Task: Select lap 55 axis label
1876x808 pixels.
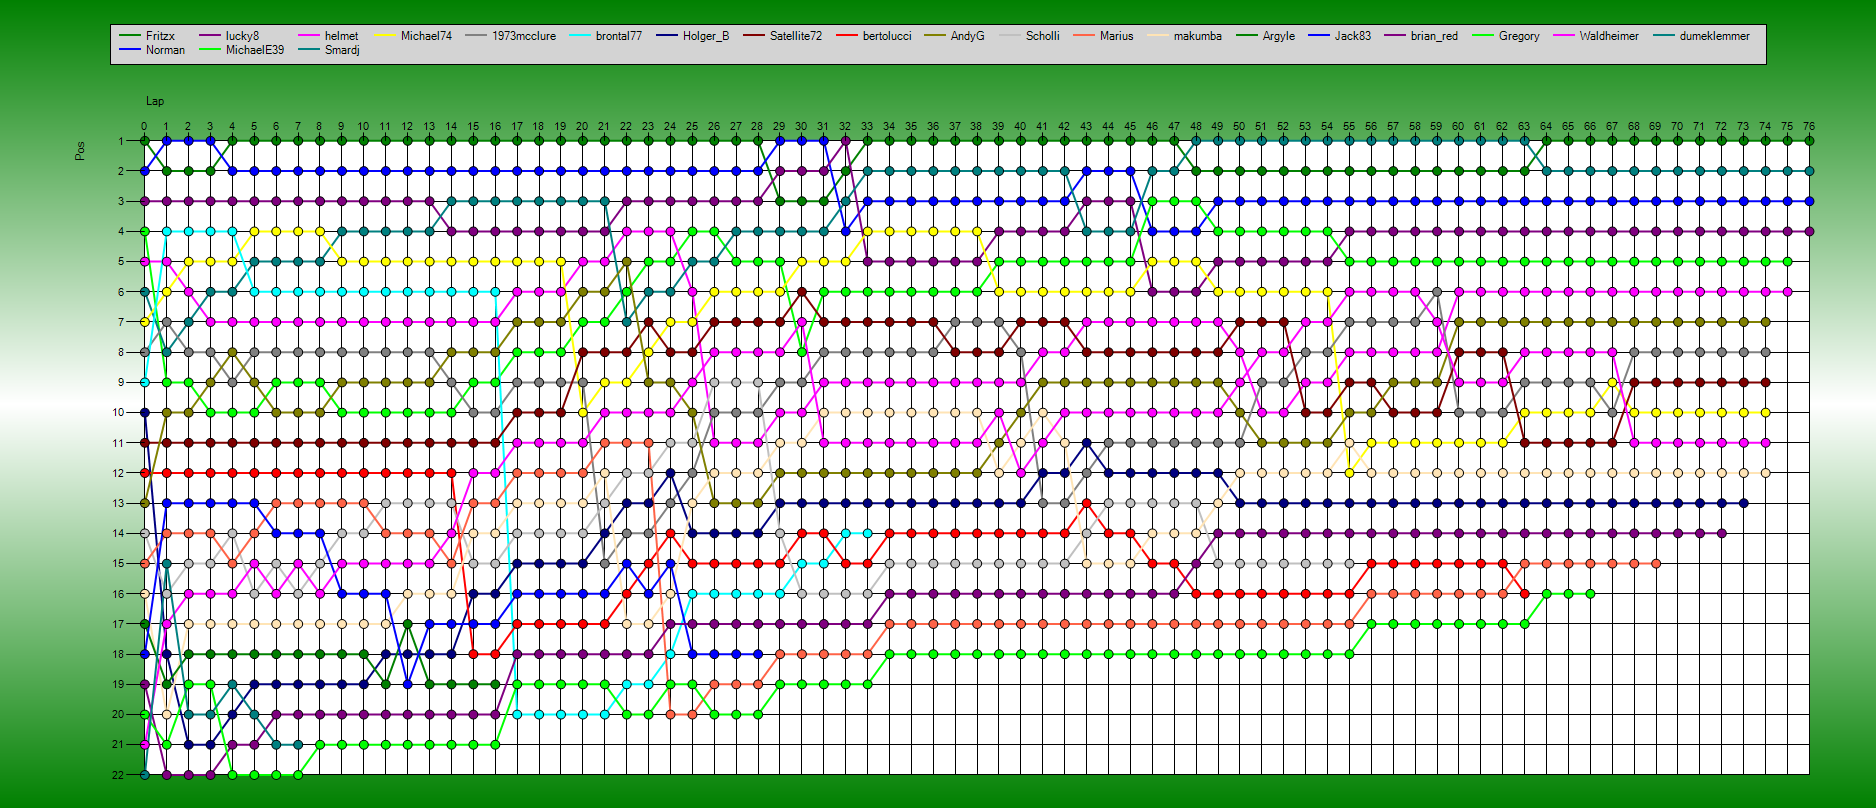Action: tap(1349, 127)
